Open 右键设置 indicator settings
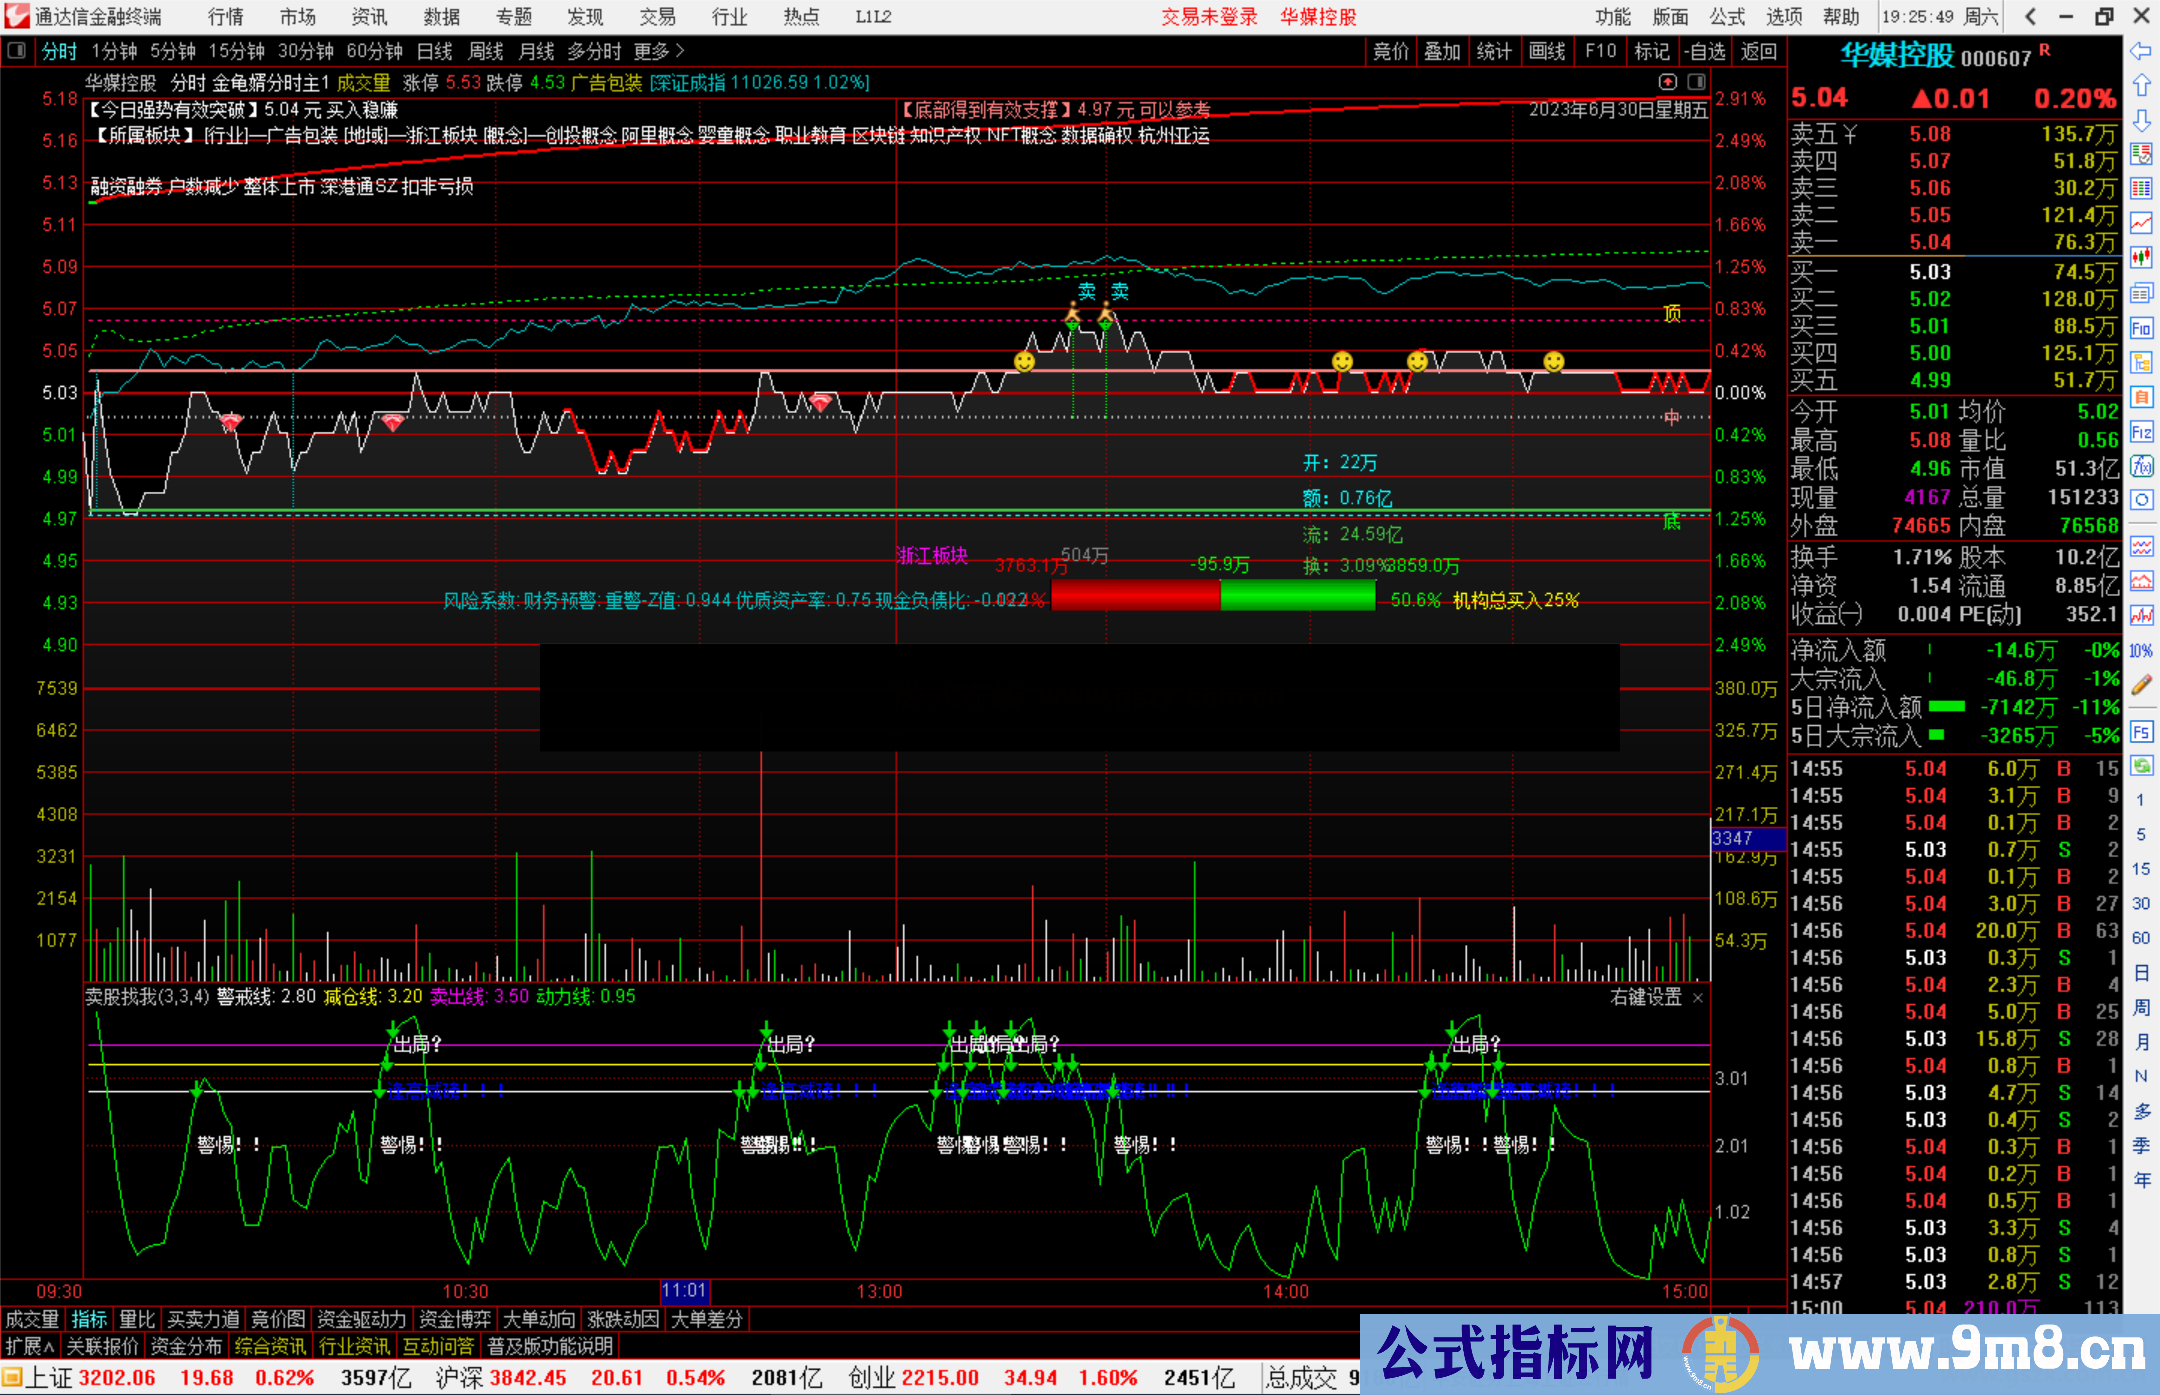 (x=1646, y=998)
